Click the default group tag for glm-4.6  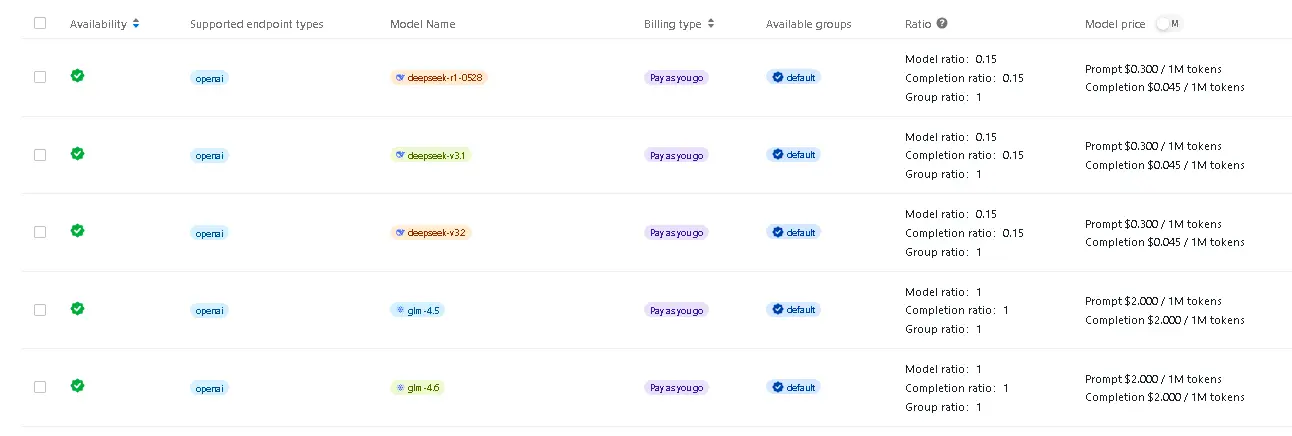[794, 387]
